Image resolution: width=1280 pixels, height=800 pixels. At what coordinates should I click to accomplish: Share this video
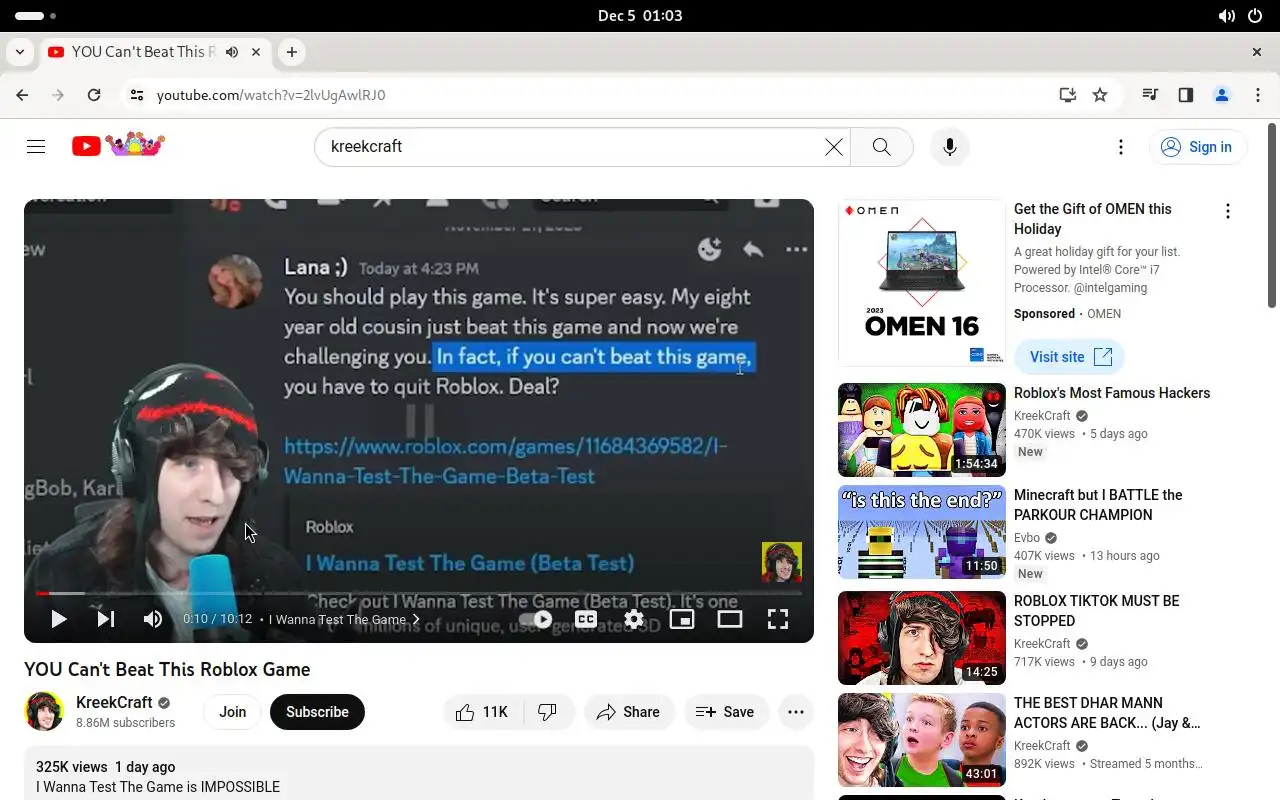pyautogui.click(x=628, y=712)
